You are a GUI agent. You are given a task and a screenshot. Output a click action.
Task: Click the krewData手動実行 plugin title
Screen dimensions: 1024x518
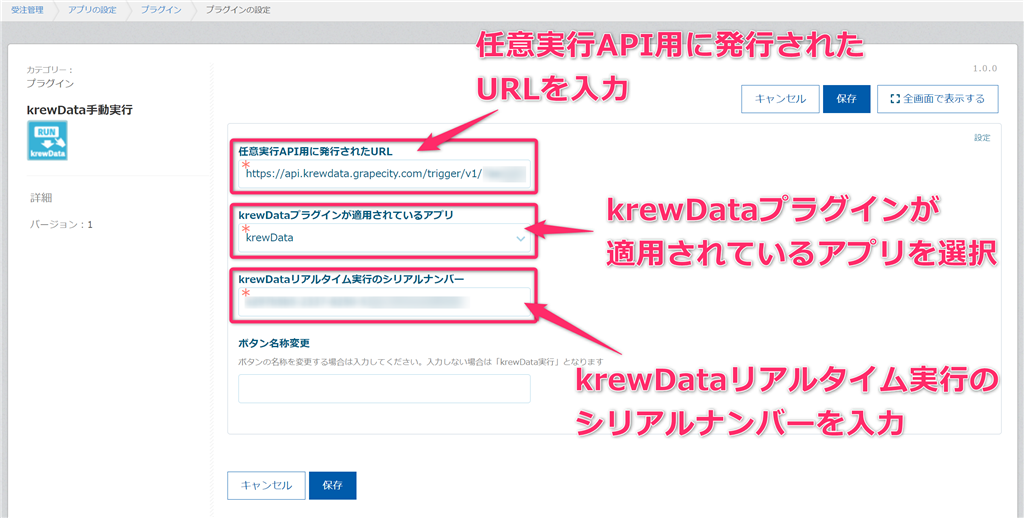(x=80, y=110)
